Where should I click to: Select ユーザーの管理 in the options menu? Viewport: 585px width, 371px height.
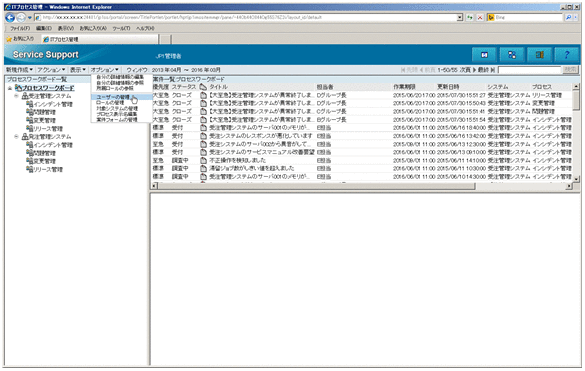pos(121,97)
